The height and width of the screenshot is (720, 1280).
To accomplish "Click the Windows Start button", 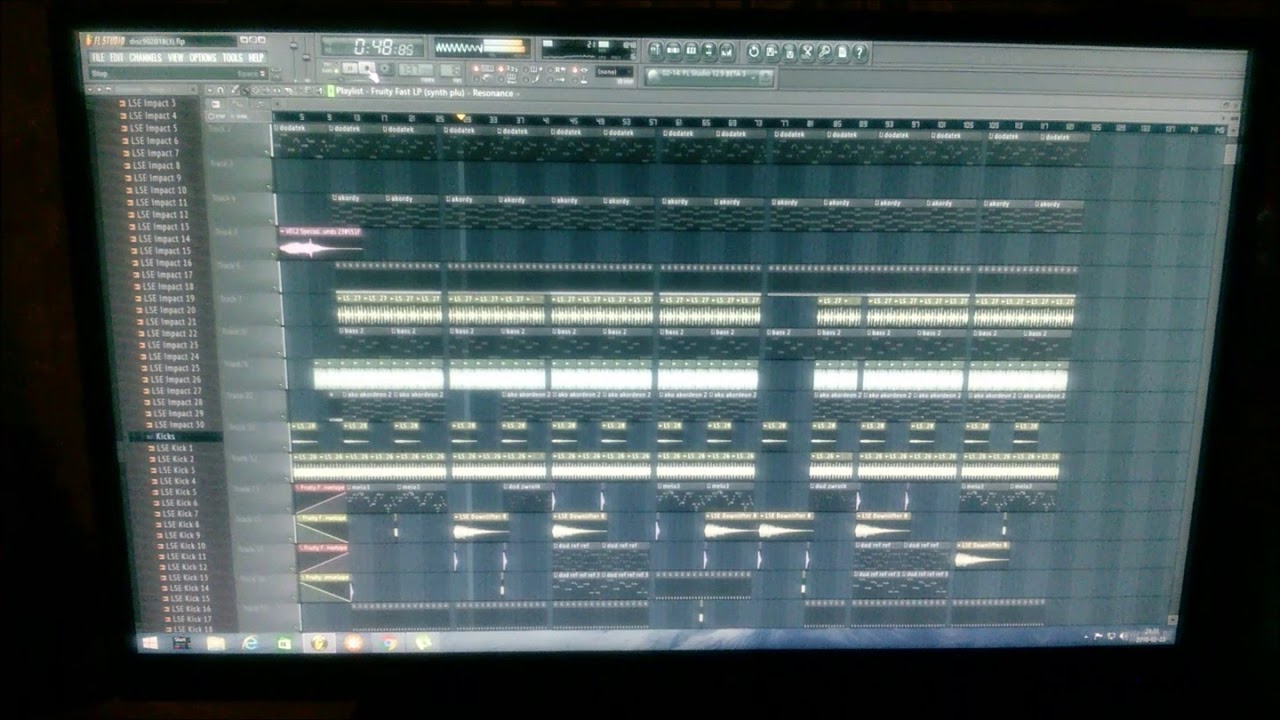I will (x=148, y=642).
